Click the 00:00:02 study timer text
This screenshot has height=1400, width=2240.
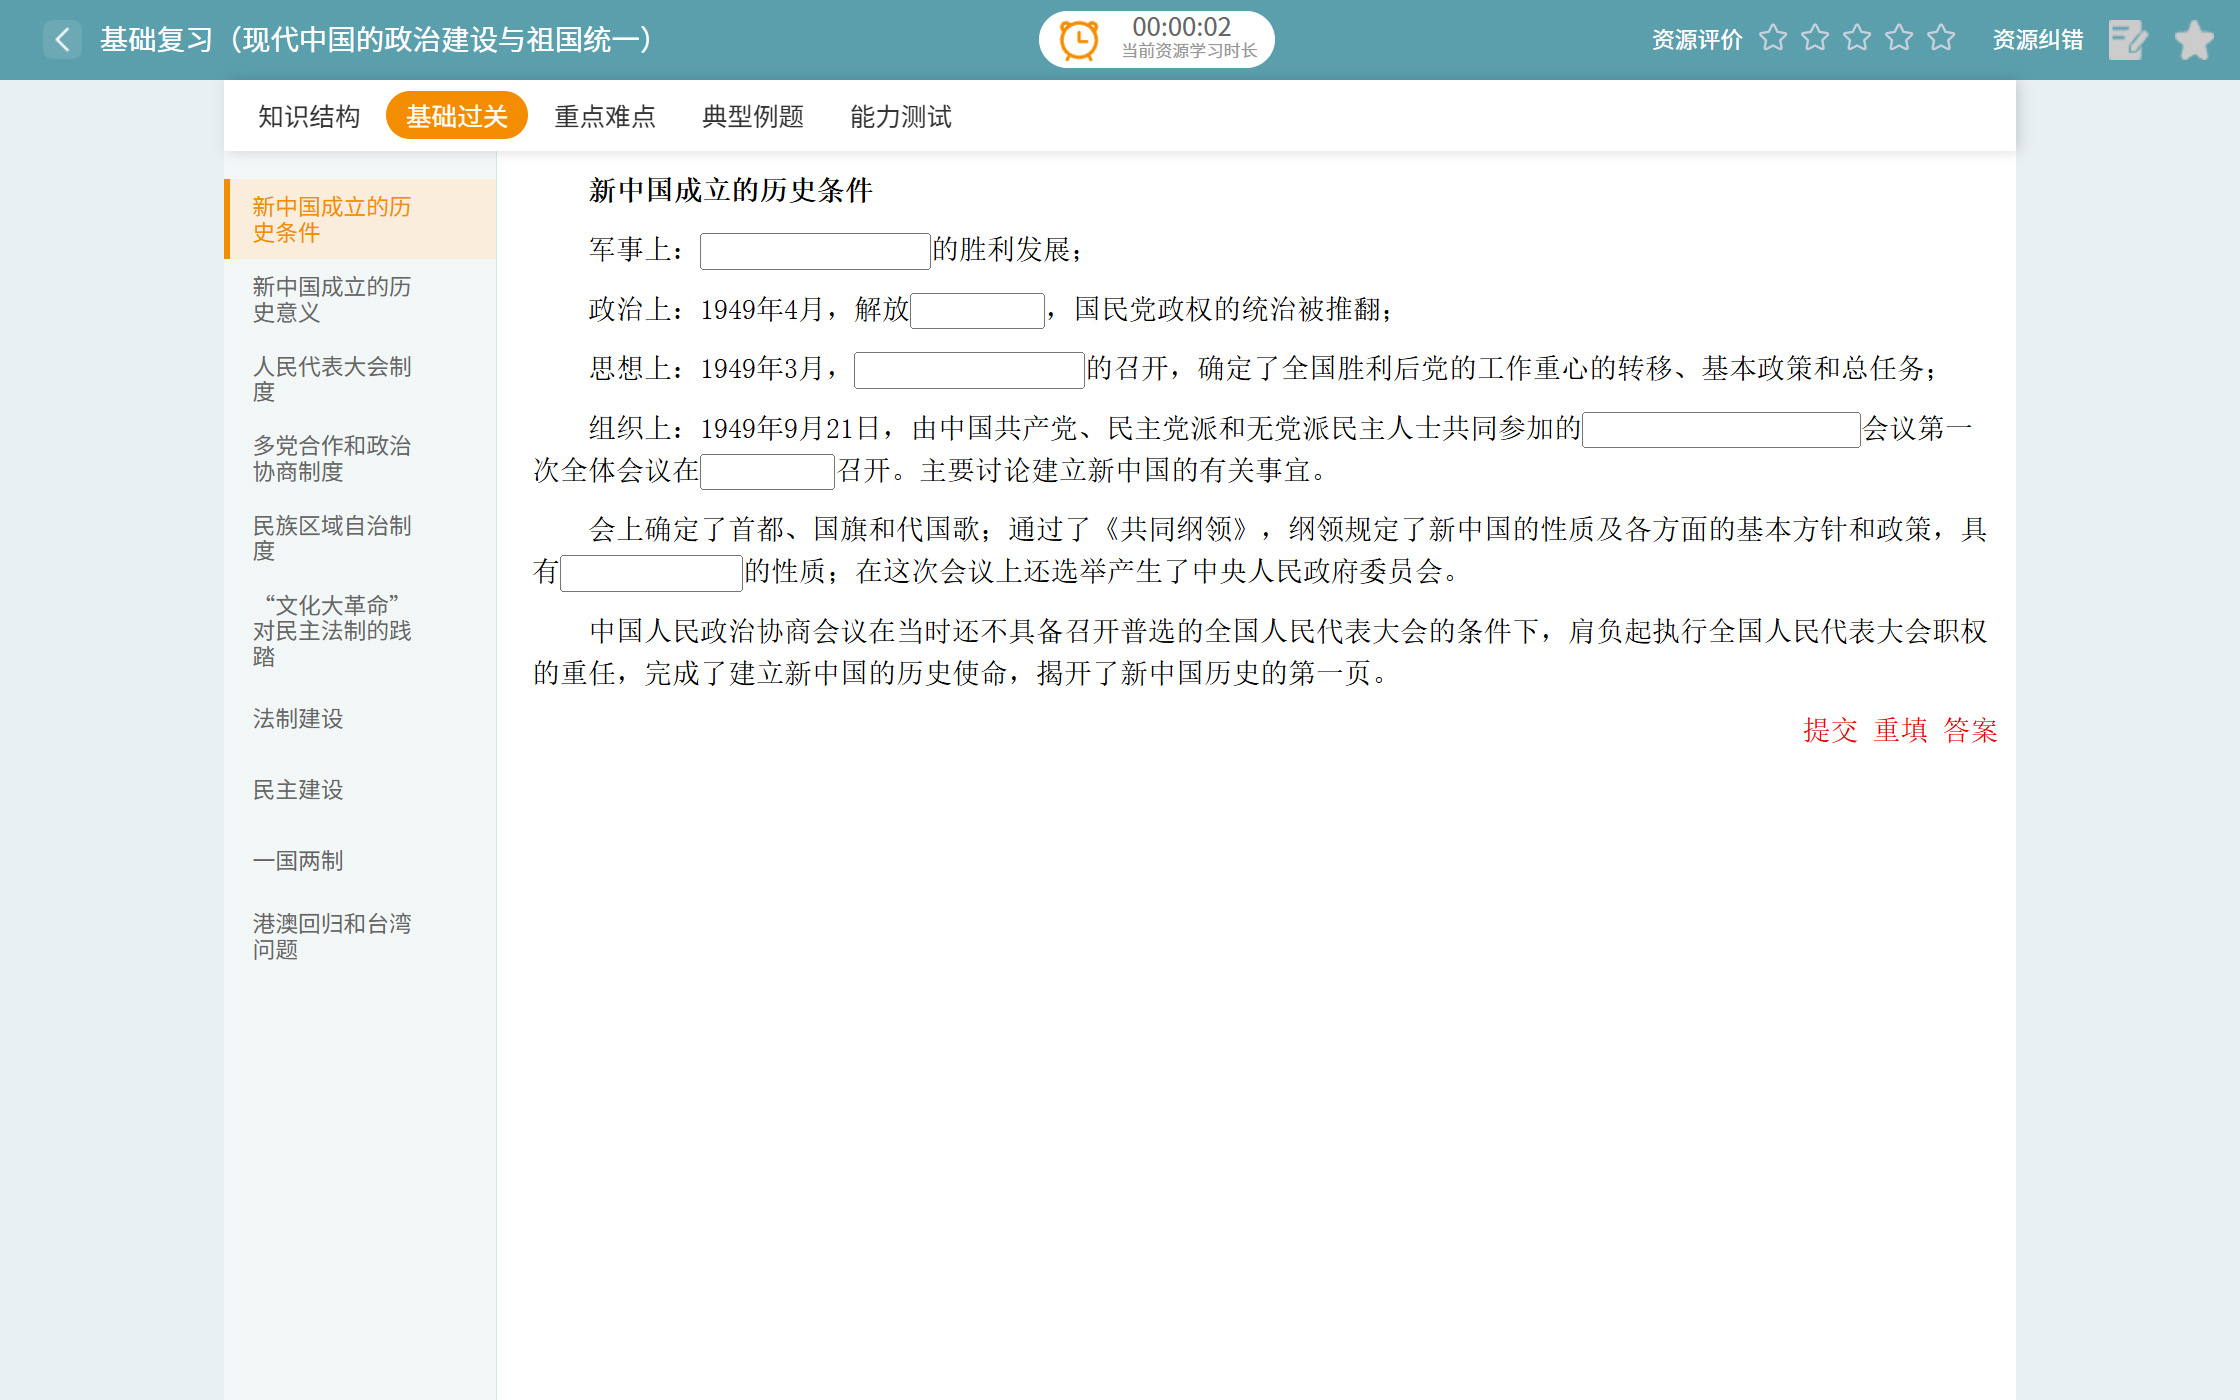[1182, 27]
